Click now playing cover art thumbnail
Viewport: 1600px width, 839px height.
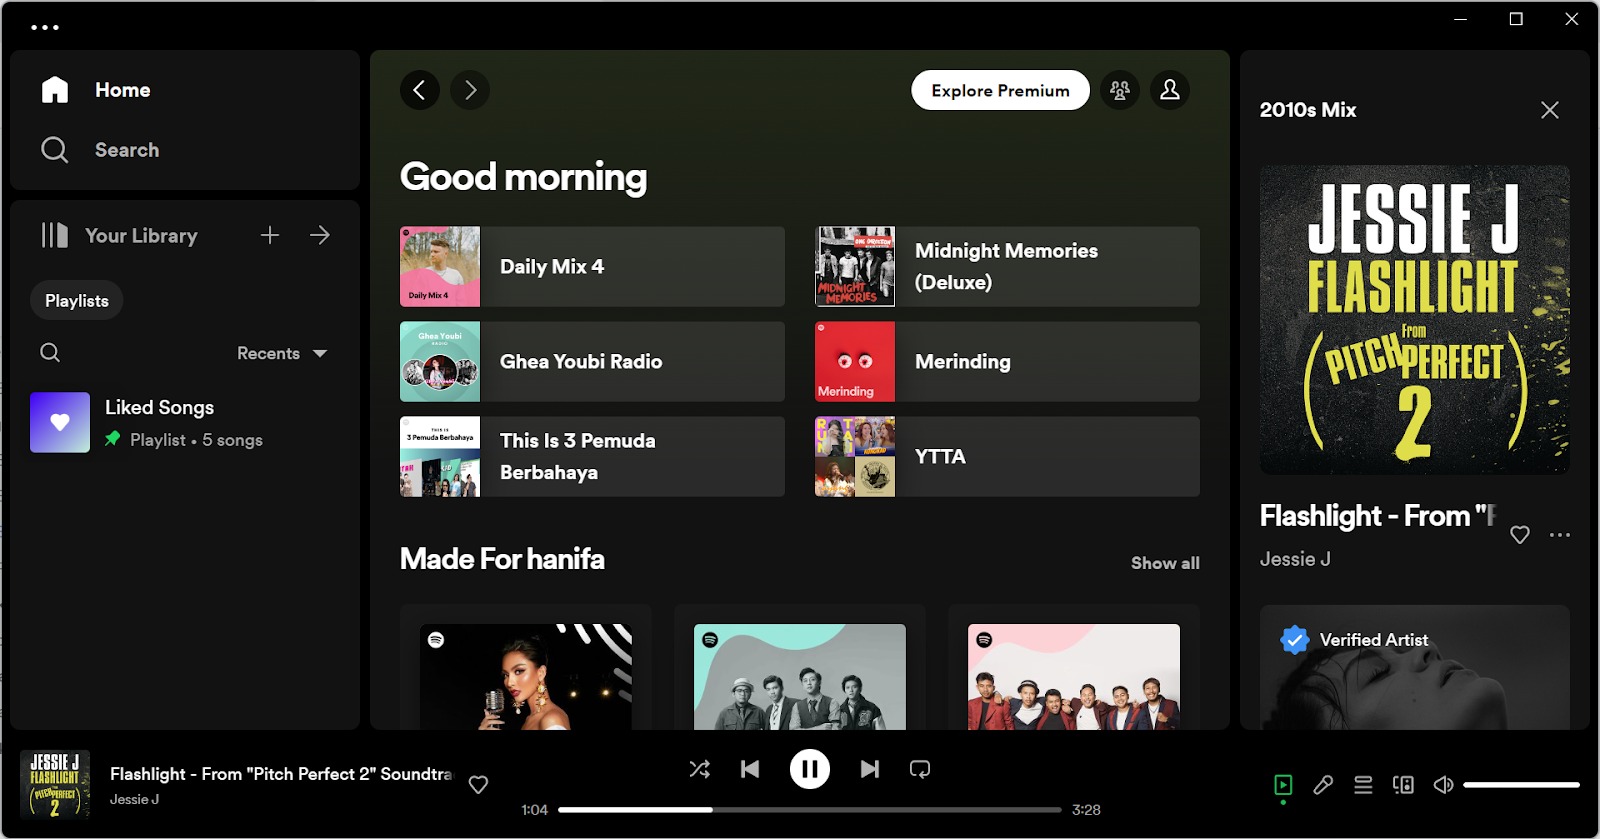click(x=55, y=785)
